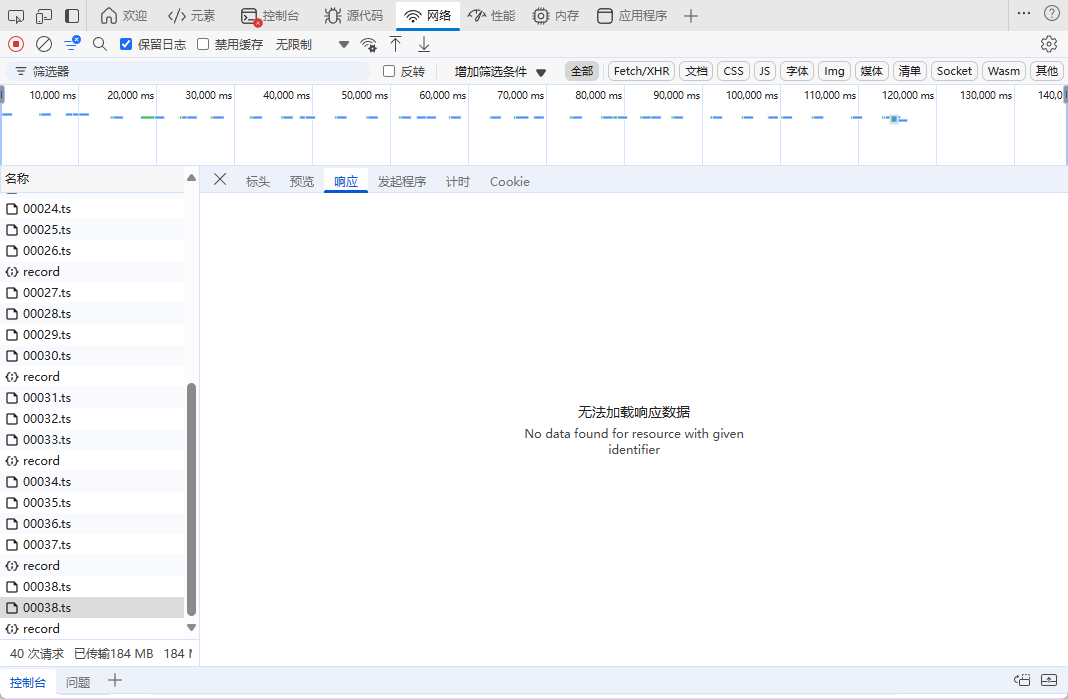Filter requests by CSS type

coord(734,71)
